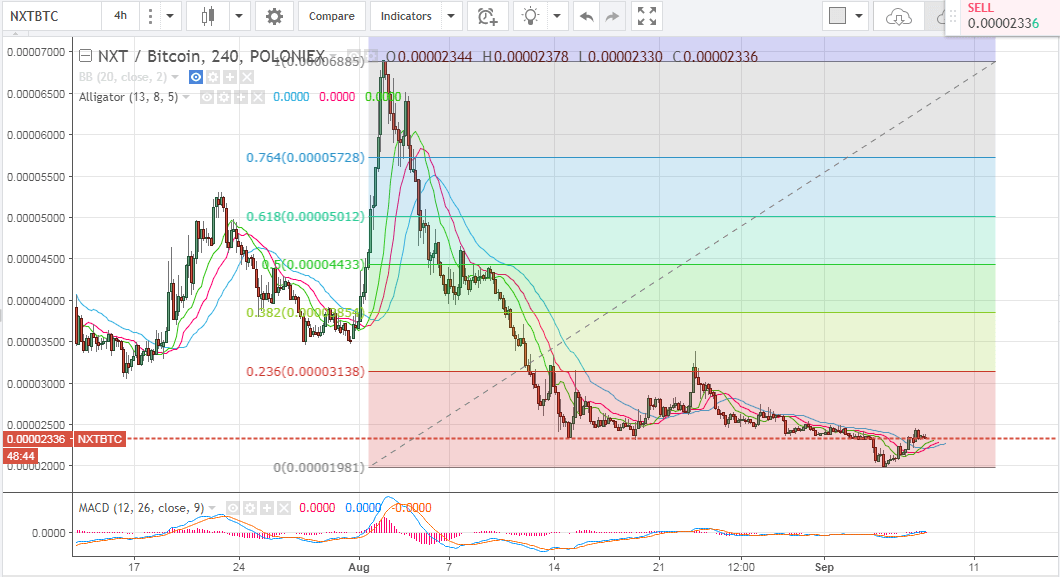Click NXT / Bitcoin, 240, POLONIEX title

click(x=212, y=55)
